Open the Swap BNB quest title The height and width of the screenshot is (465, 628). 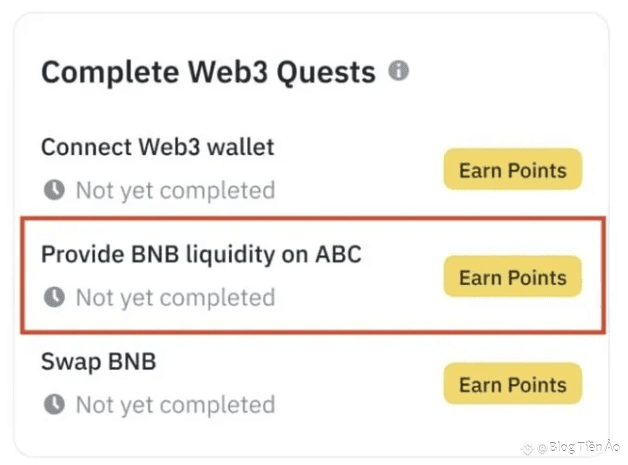pyautogui.click(x=99, y=362)
